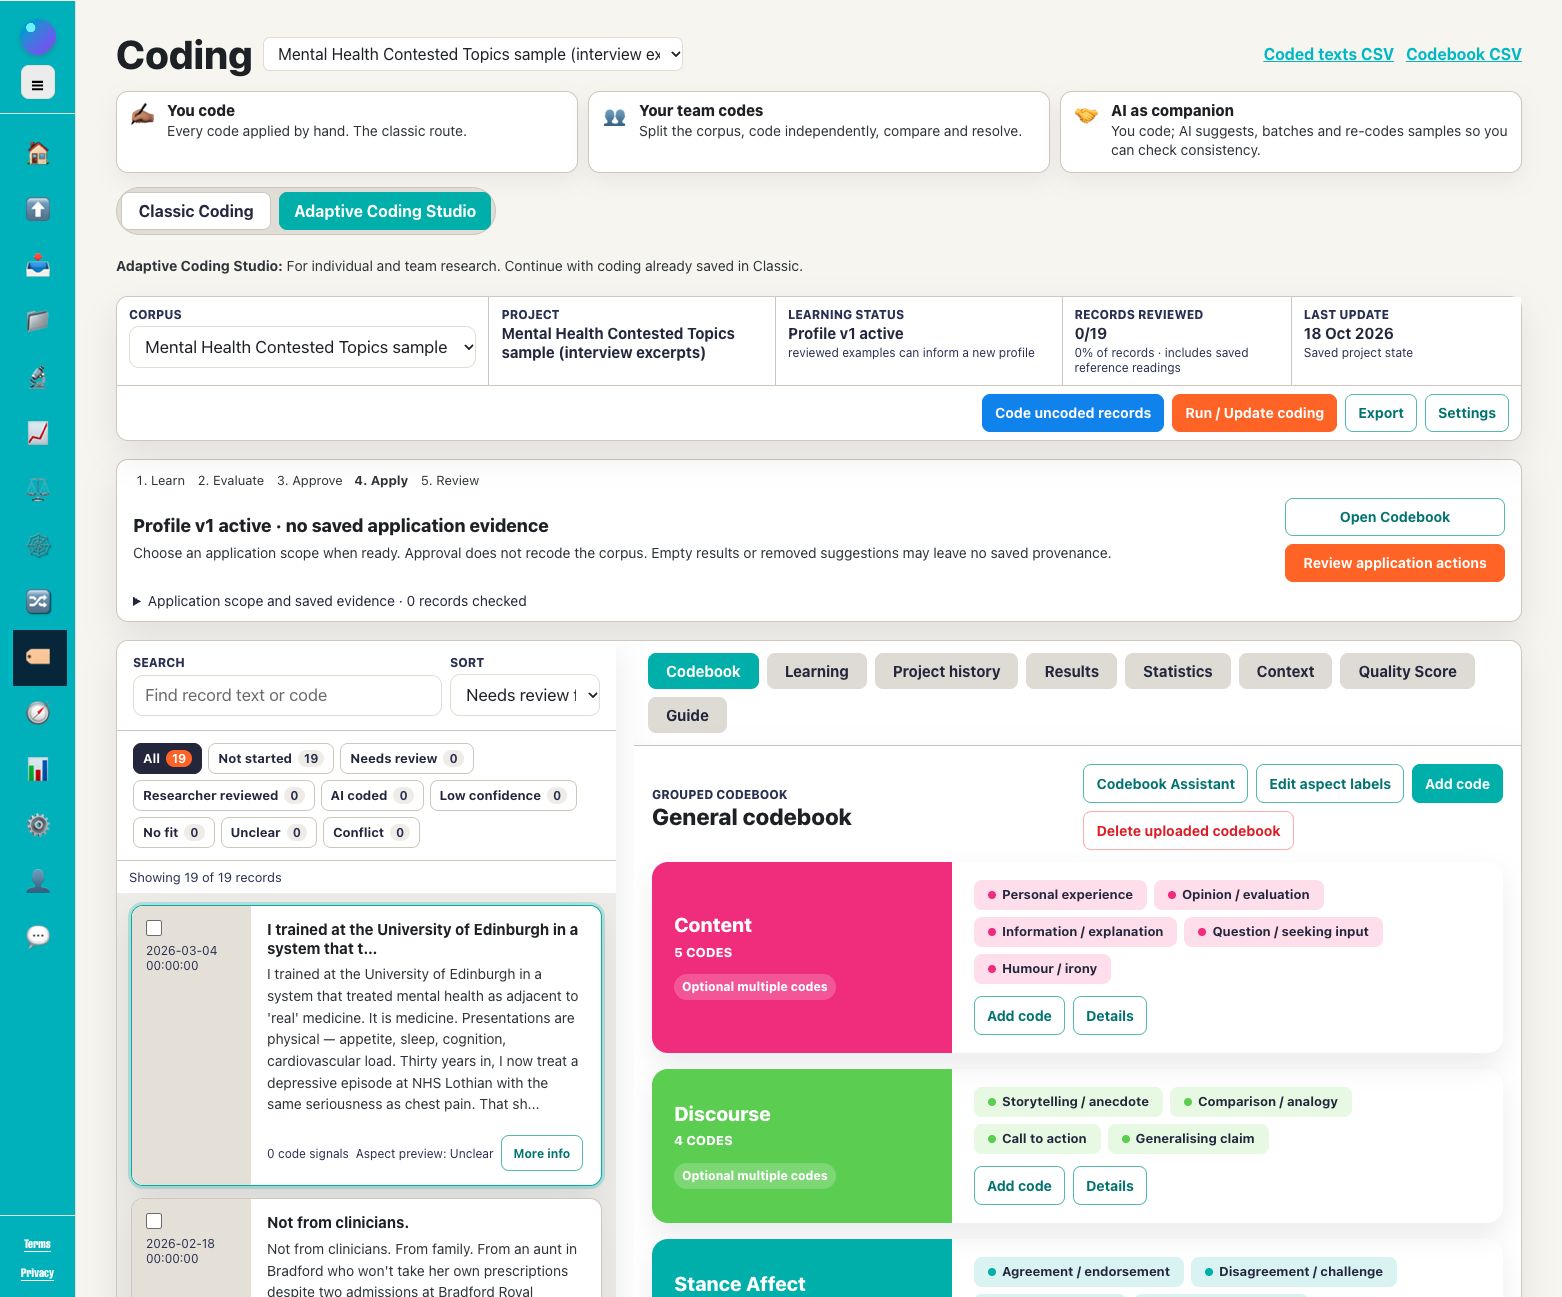The image size is (1562, 1297).
Task: Click More info on Edinburgh record
Action: tap(541, 1154)
